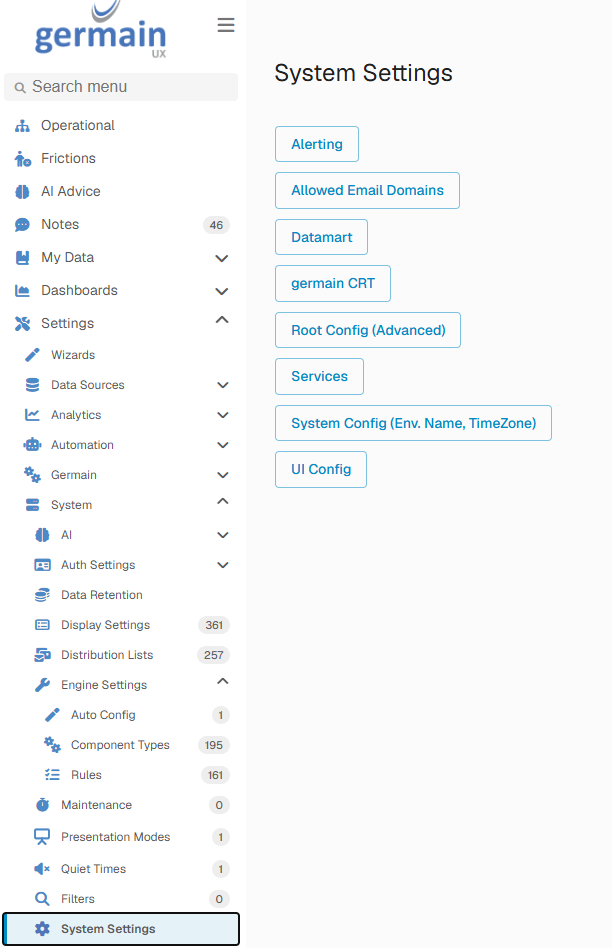Go to Data Retention menu item

click(121, 595)
